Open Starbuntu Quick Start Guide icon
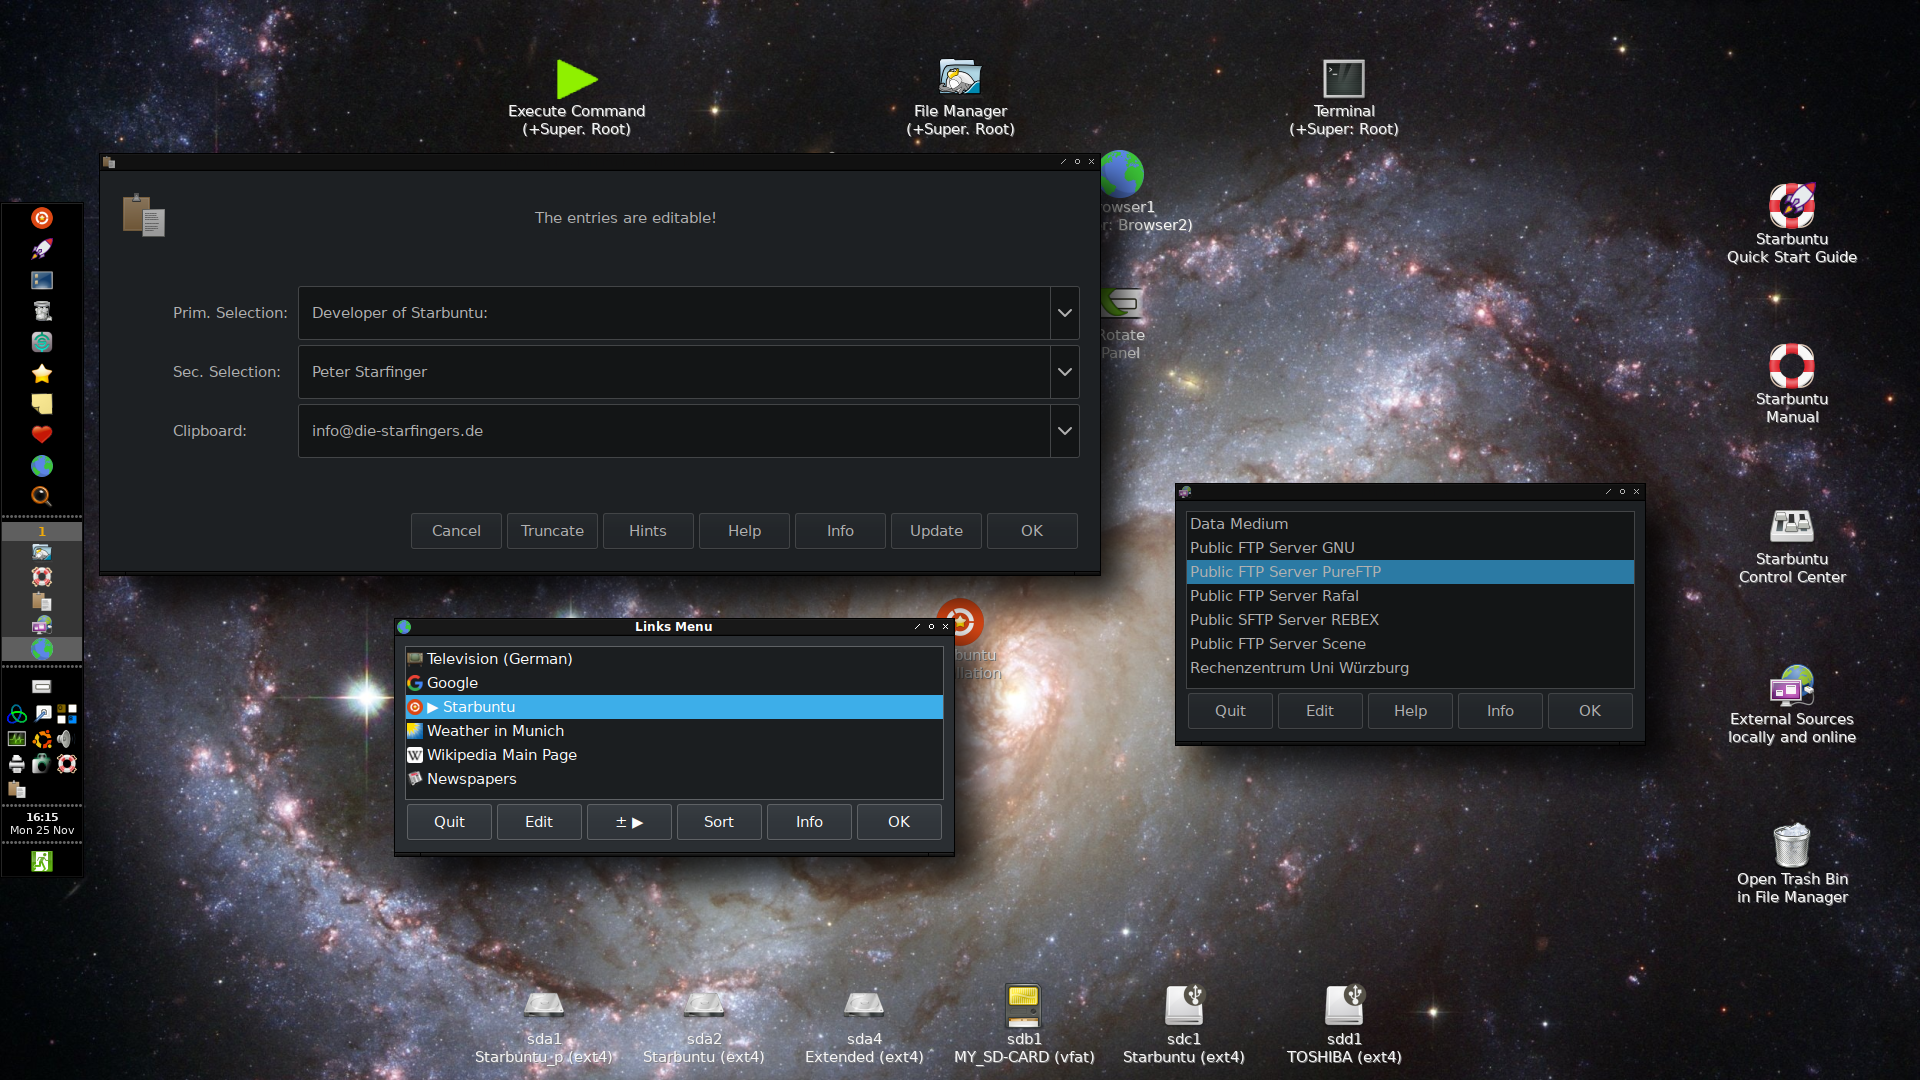The width and height of the screenshot is (1920, 1080). (1791, 206)
